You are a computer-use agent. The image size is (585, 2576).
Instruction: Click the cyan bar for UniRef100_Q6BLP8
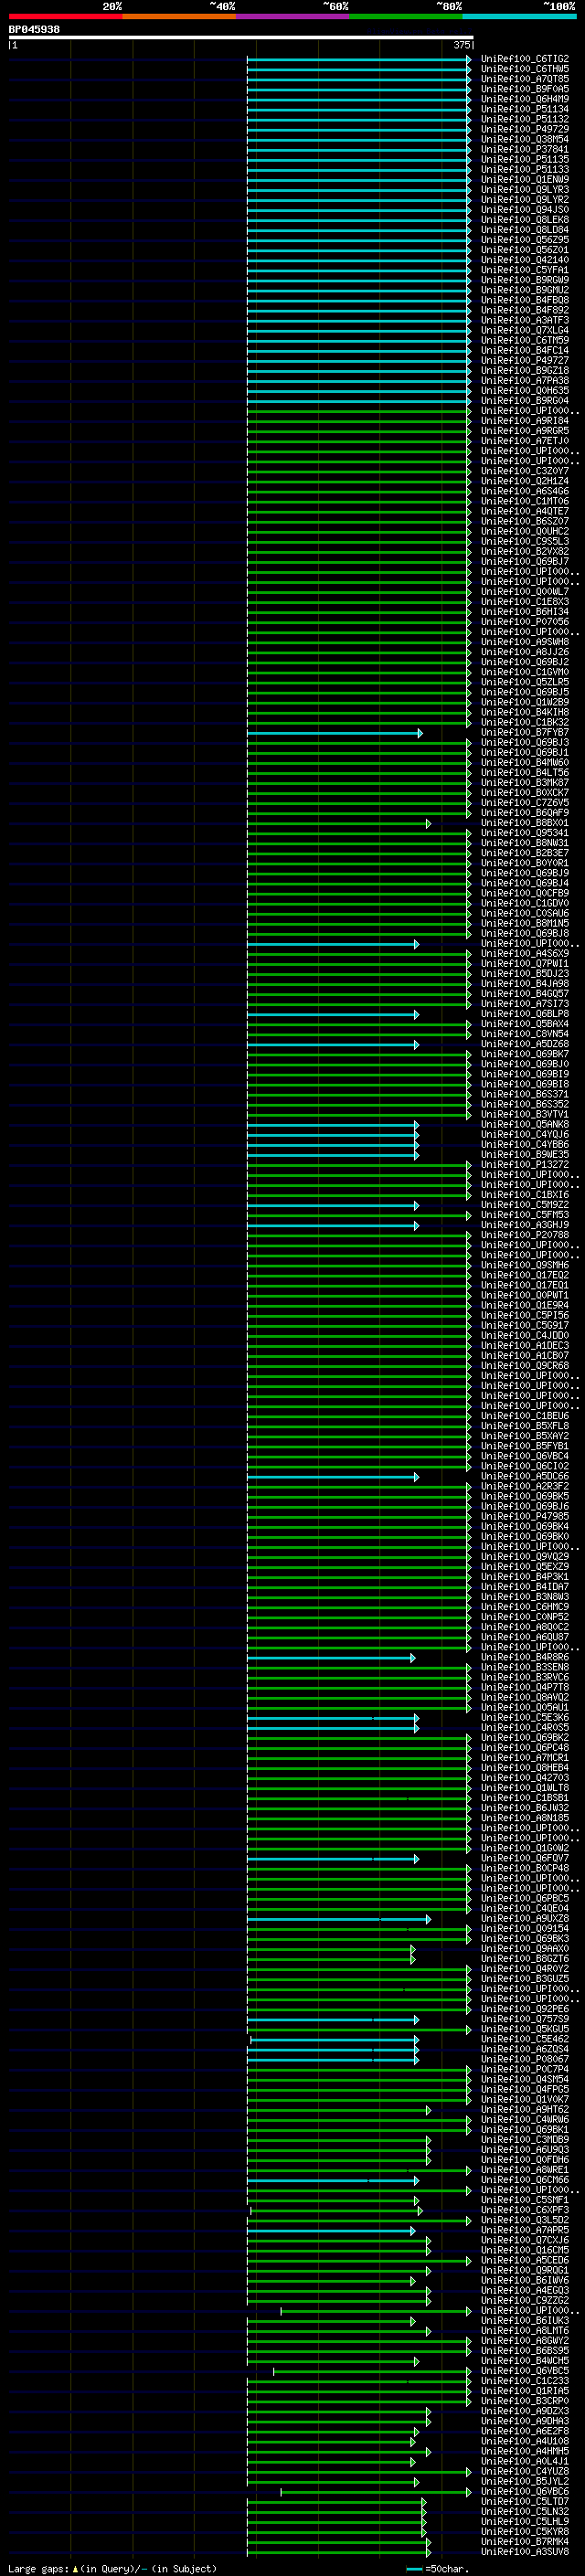[x=333, y=1014]
